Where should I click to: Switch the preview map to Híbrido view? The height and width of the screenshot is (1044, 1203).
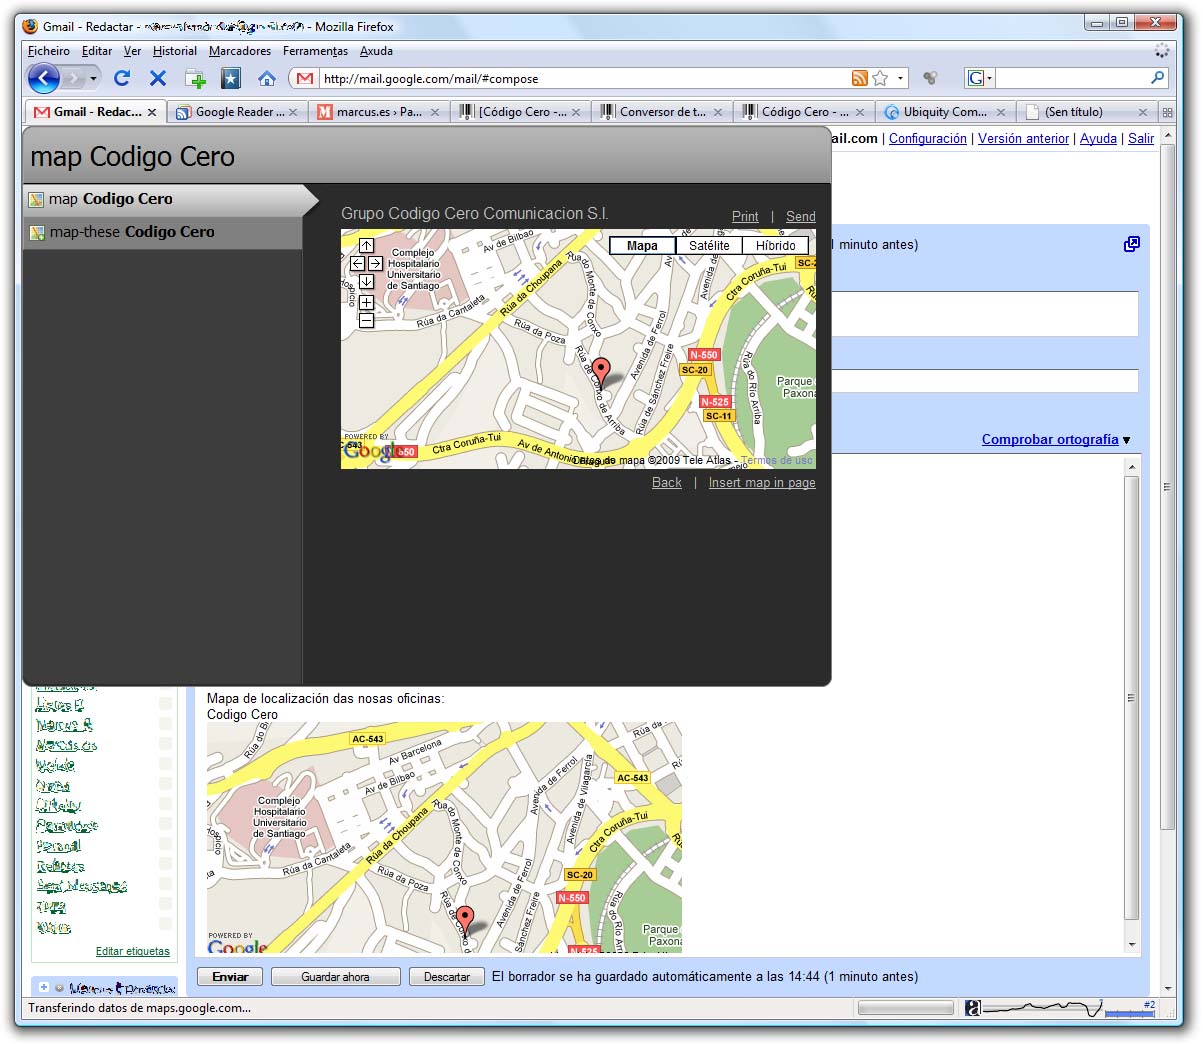pos(776,245)
